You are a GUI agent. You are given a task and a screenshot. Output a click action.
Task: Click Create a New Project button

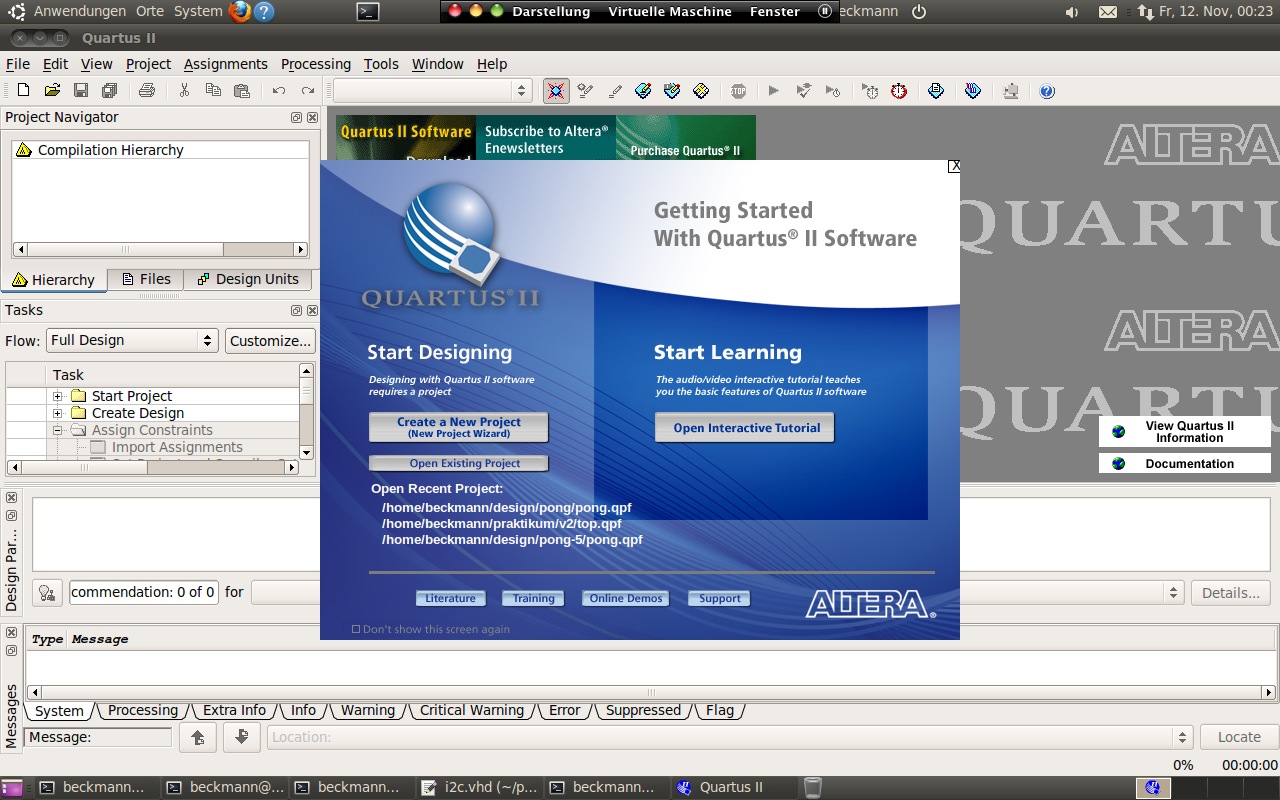tap(459, 427)
